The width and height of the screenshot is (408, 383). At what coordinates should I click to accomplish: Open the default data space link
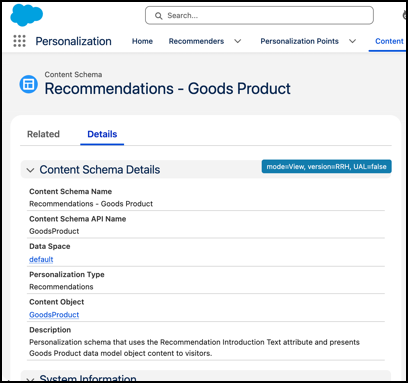click(41, 259)
